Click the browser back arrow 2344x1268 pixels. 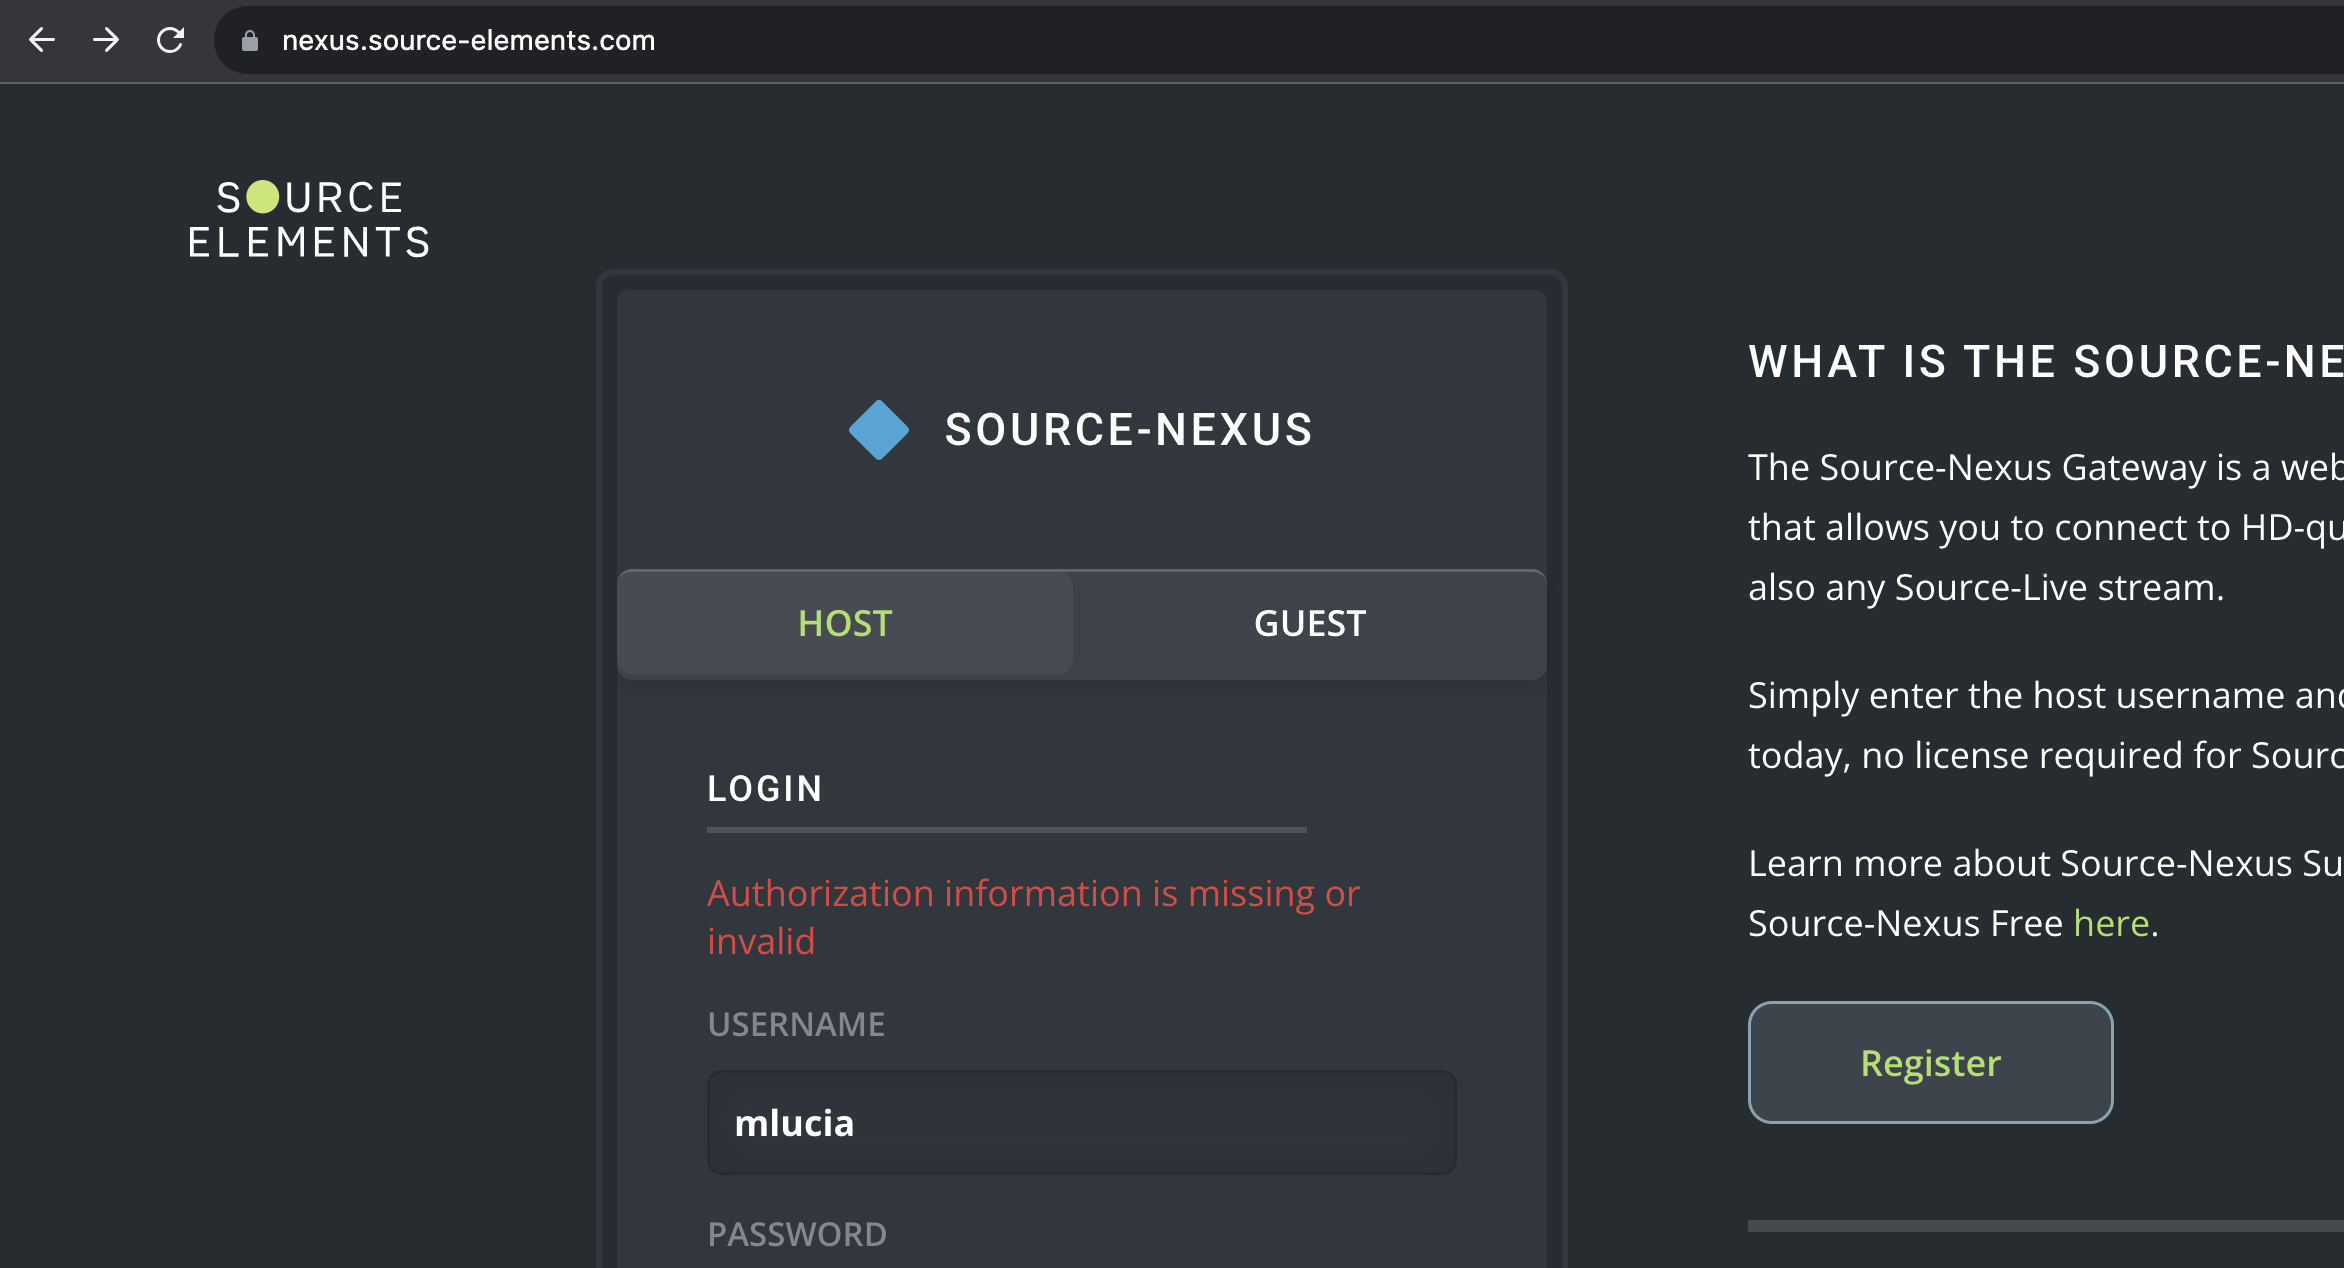pyautogui.click(x=42, y=40)
